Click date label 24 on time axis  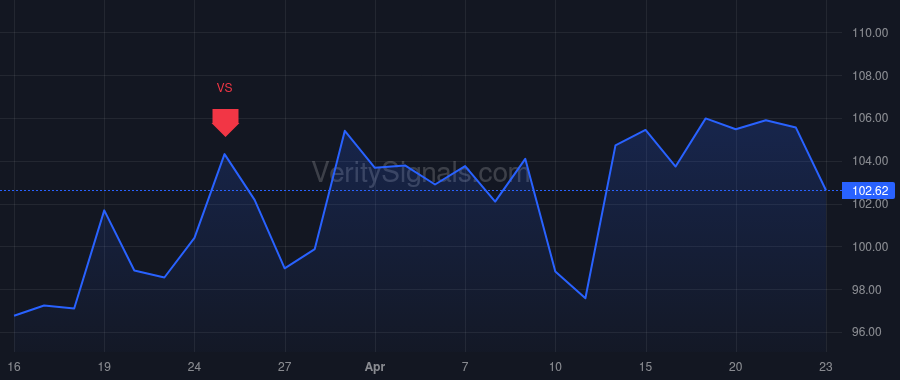point(195,367)
